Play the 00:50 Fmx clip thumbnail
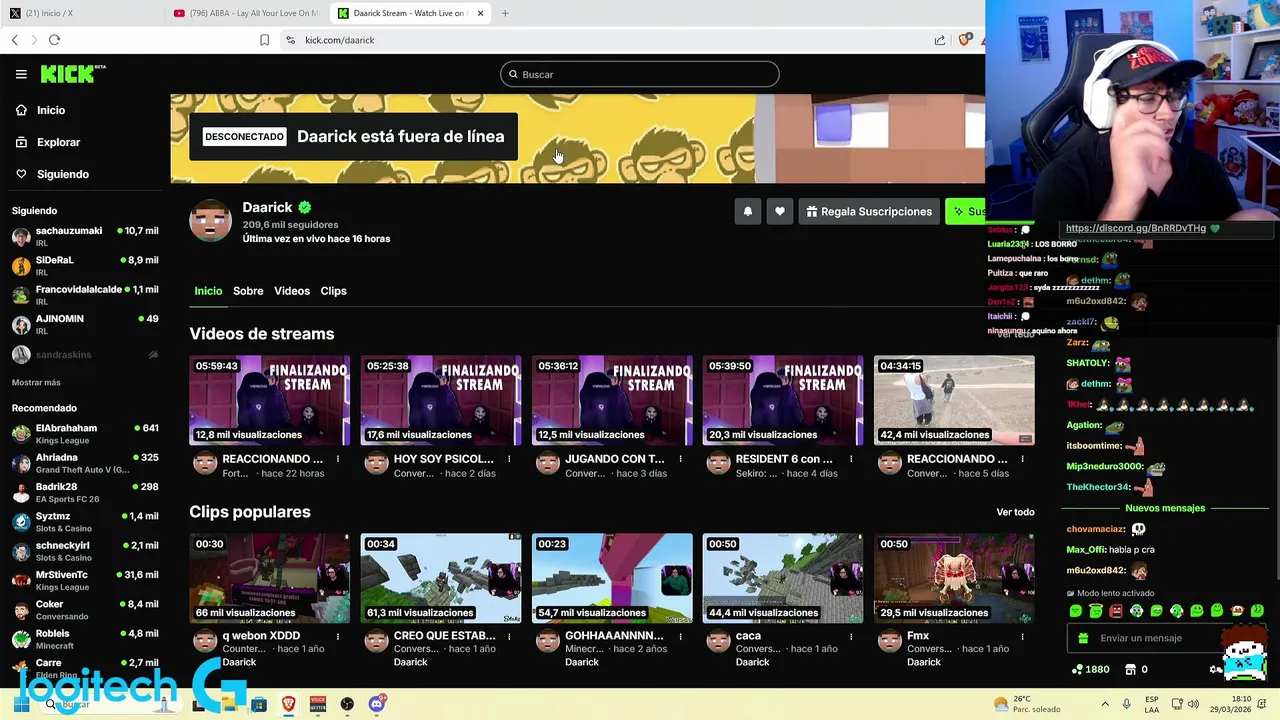 (954, 578)
